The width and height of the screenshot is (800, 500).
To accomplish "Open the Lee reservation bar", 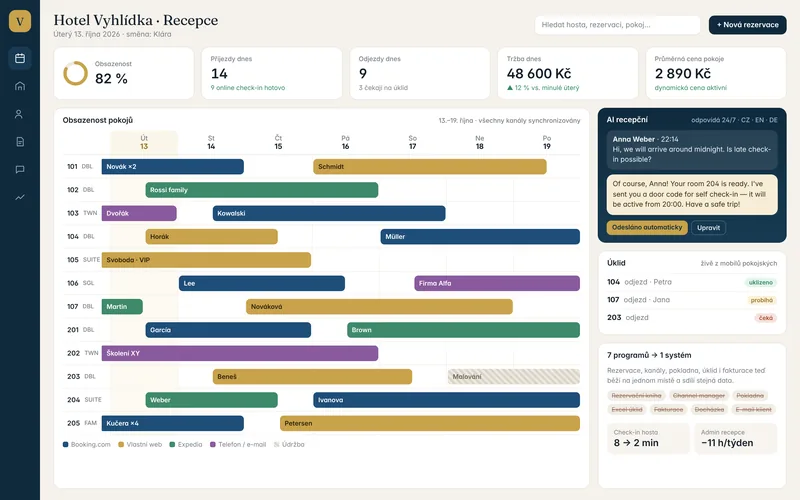I will coord(262,283).
